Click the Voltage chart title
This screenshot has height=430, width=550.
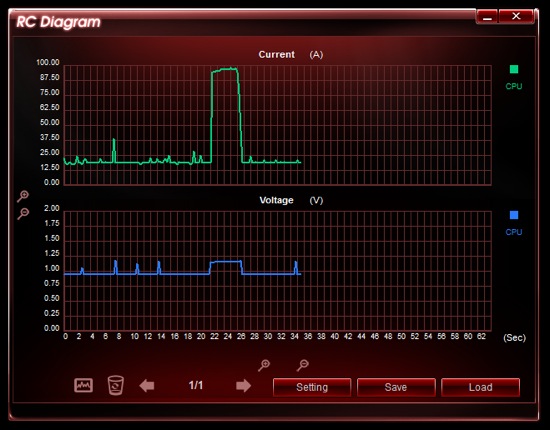pyautogui.click(x=276, y=200)
